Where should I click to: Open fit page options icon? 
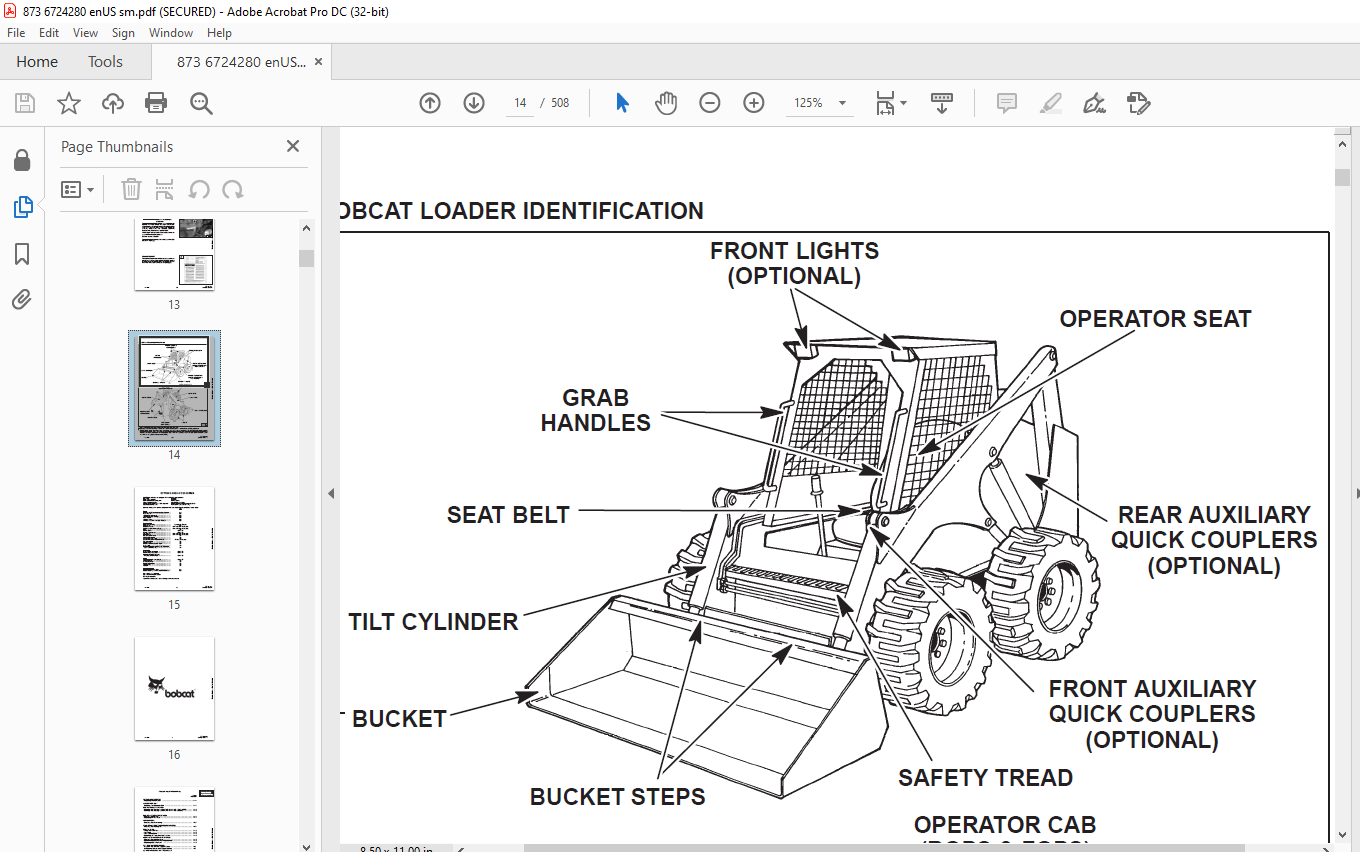point(890,103)
